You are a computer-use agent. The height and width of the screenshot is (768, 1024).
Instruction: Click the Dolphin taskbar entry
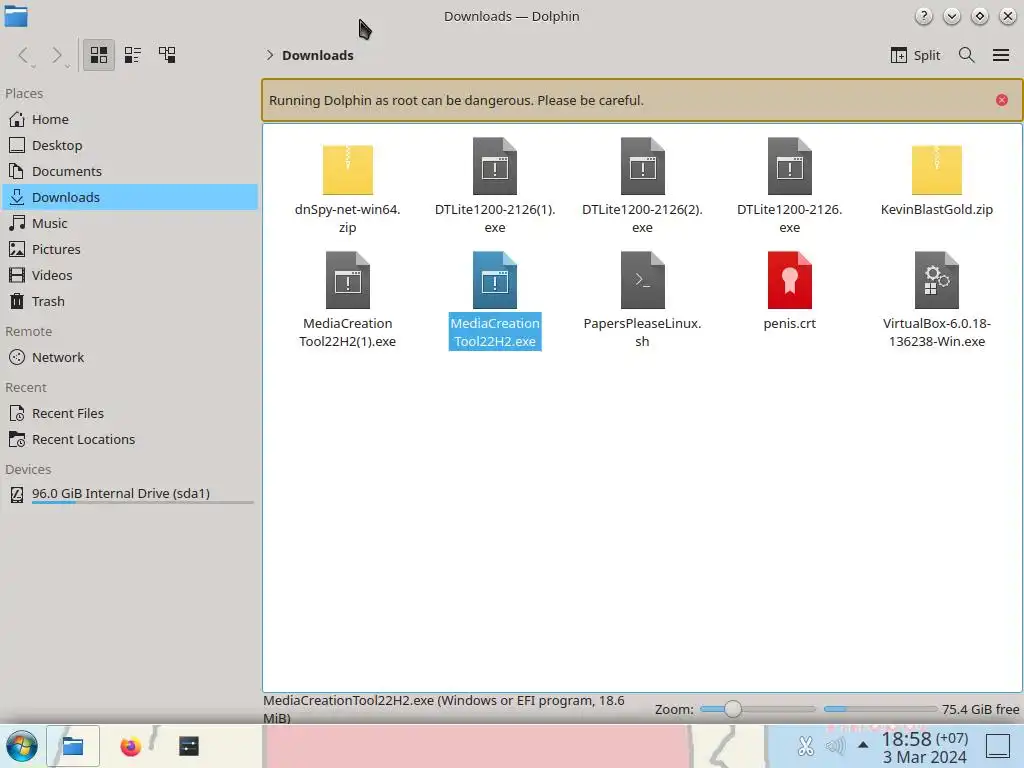click(x=72, y=746)
